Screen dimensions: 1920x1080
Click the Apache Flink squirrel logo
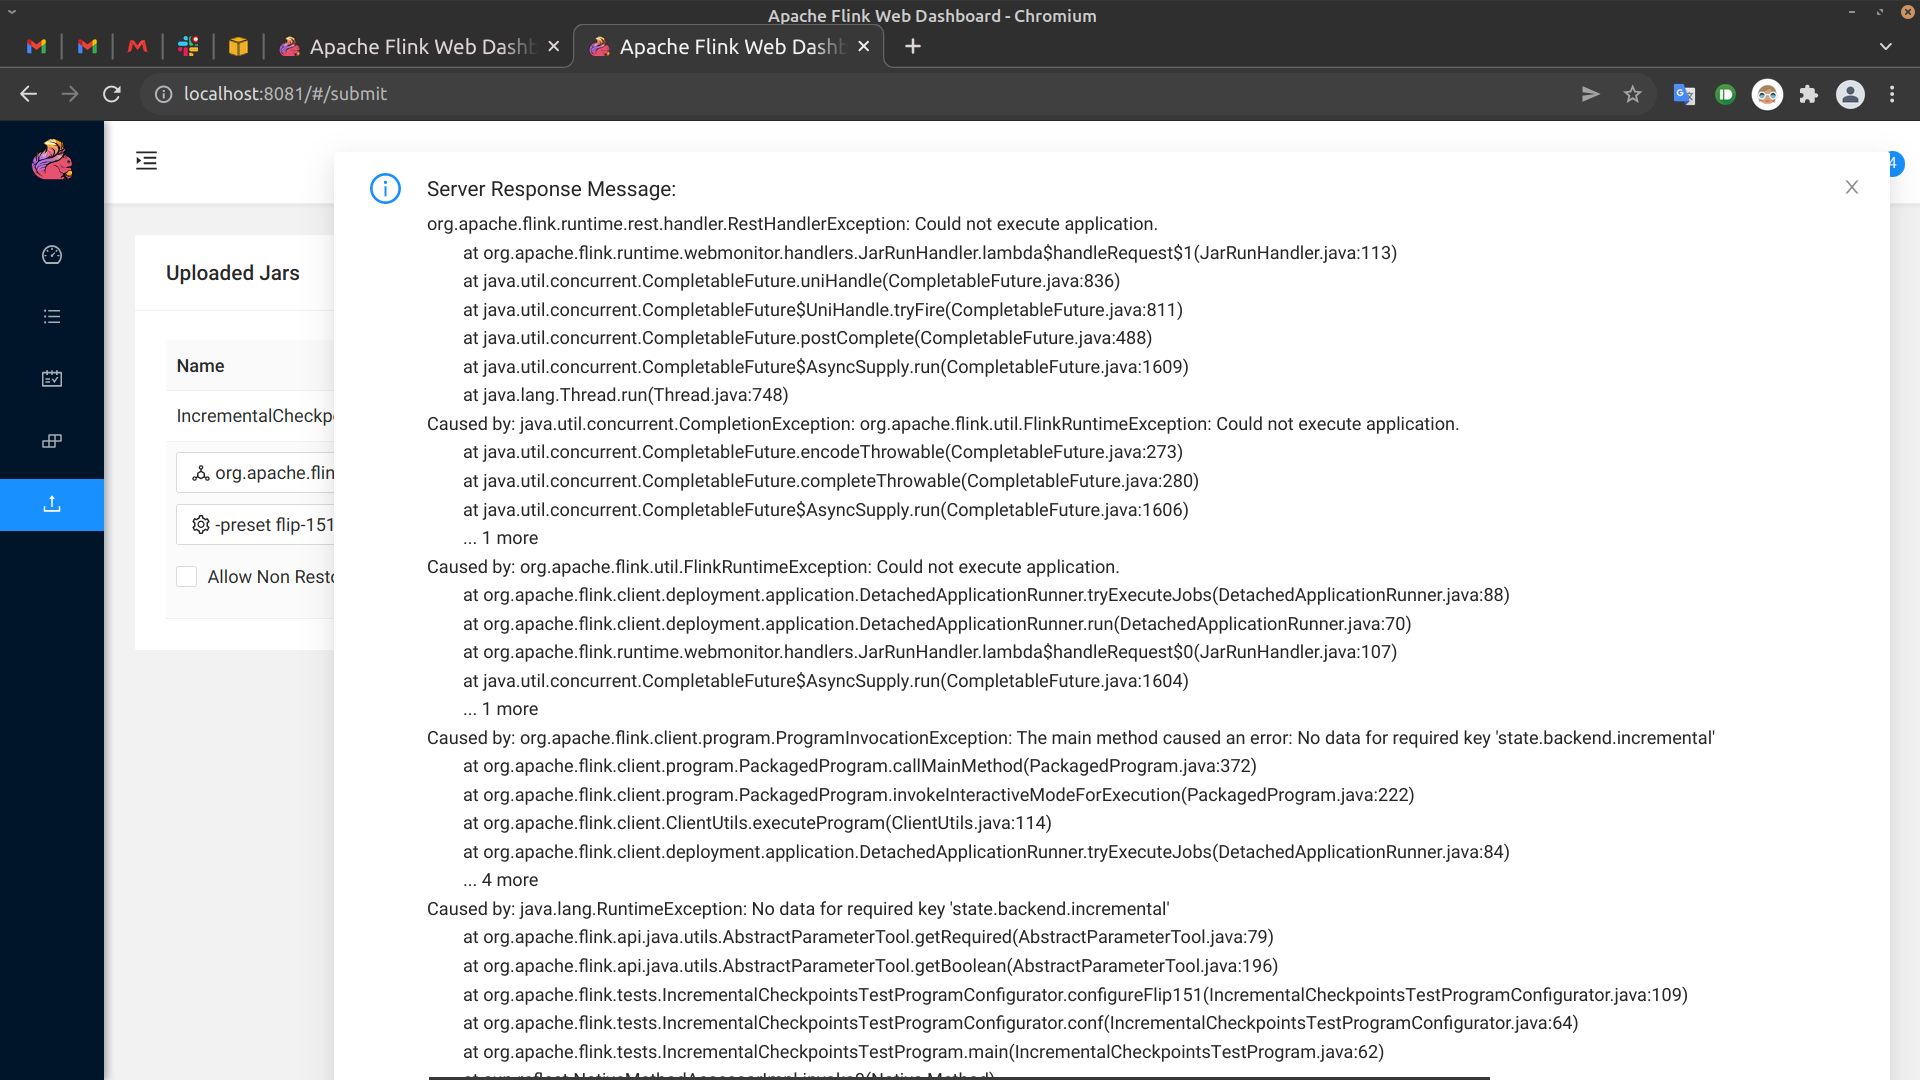(51, 160)
